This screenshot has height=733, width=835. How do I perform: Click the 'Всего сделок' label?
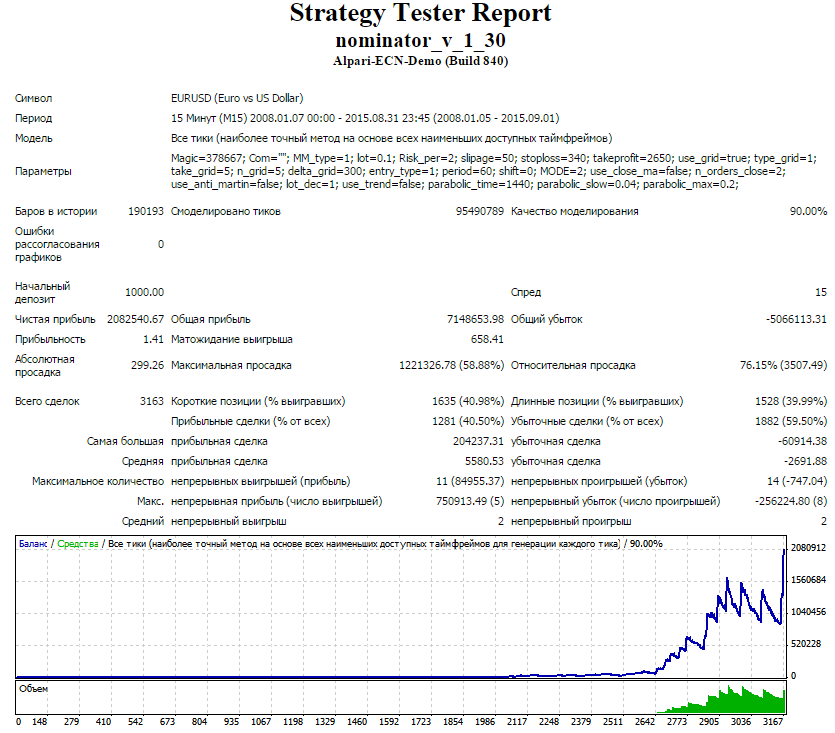[x=47, y=402]
